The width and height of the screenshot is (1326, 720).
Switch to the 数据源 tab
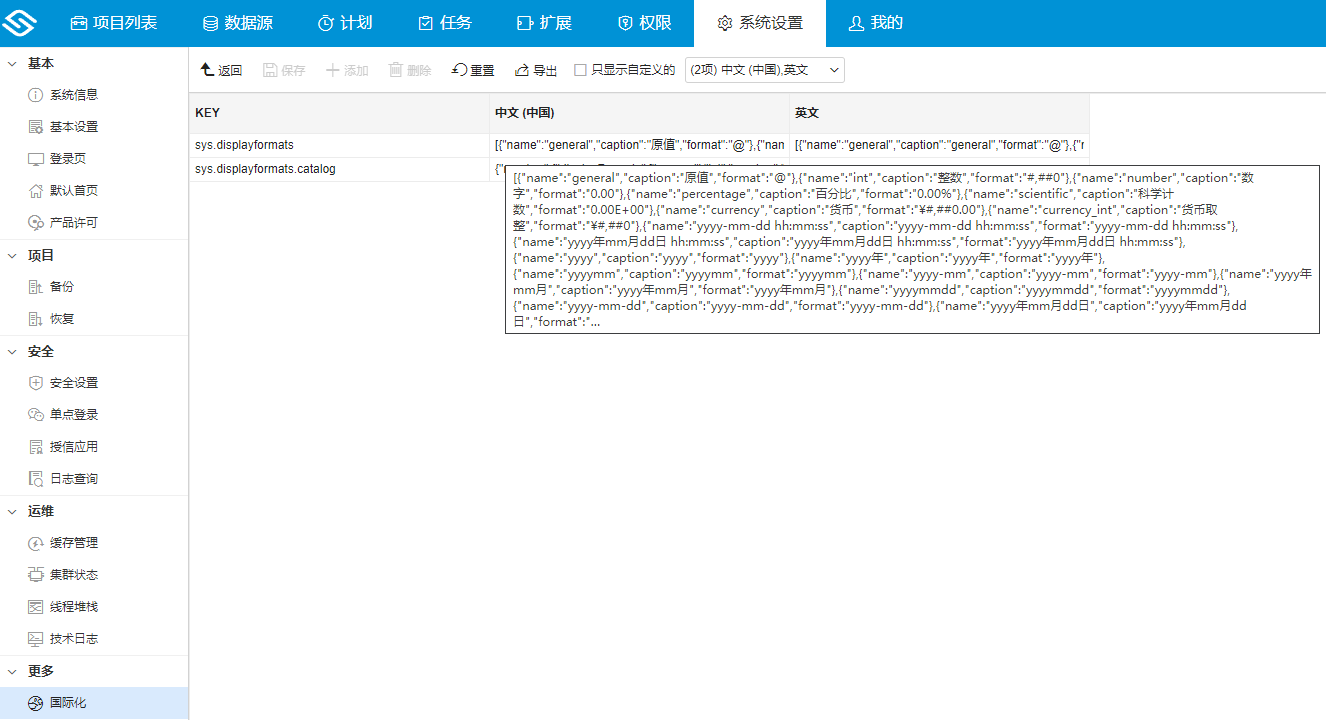click(x=237, y=23)
